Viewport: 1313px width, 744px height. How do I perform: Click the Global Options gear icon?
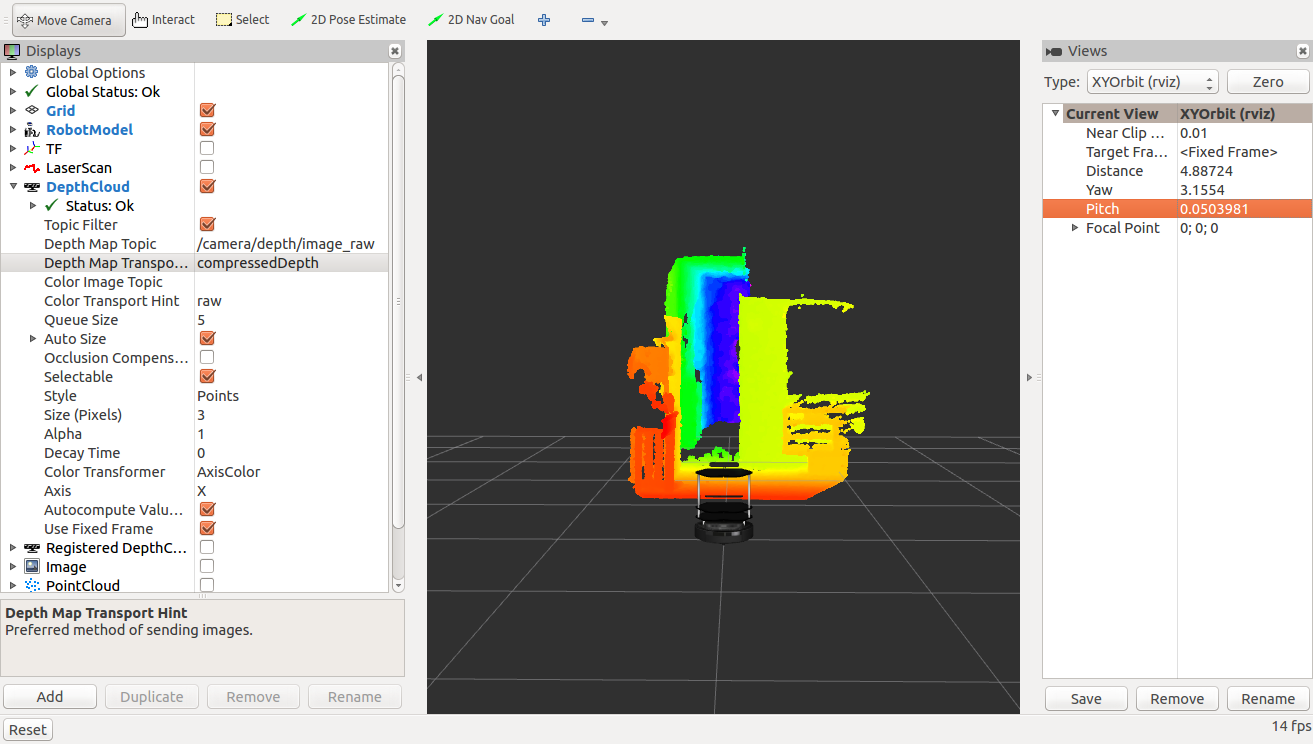[32, 72]
